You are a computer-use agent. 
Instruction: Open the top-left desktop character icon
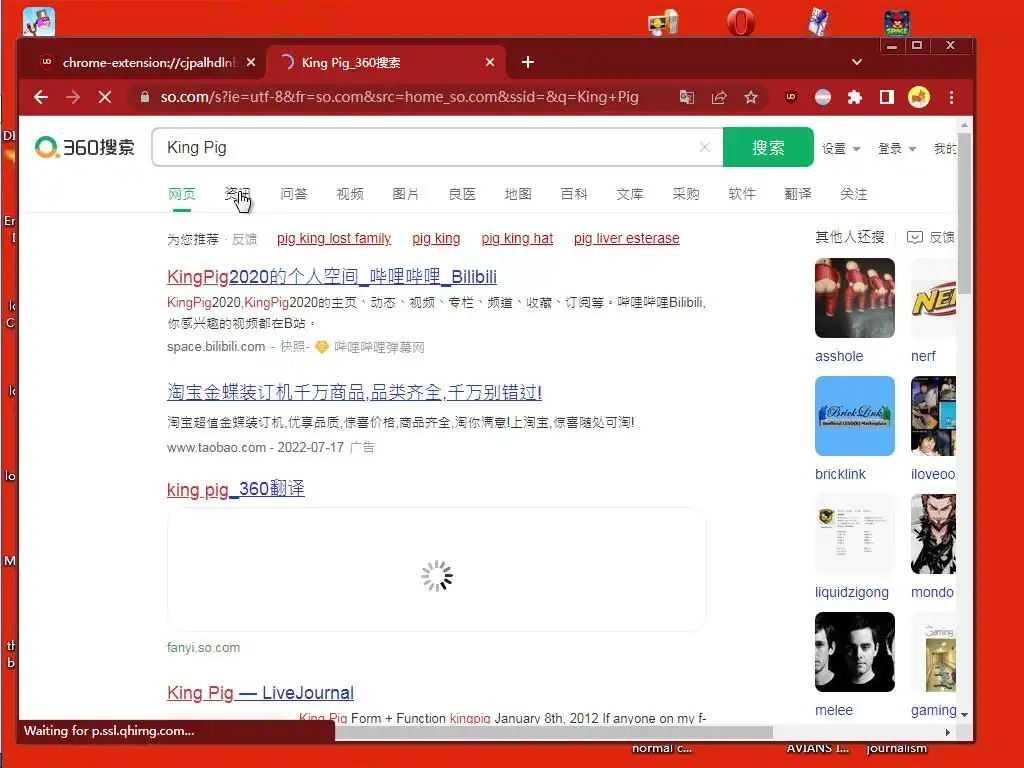39,22
